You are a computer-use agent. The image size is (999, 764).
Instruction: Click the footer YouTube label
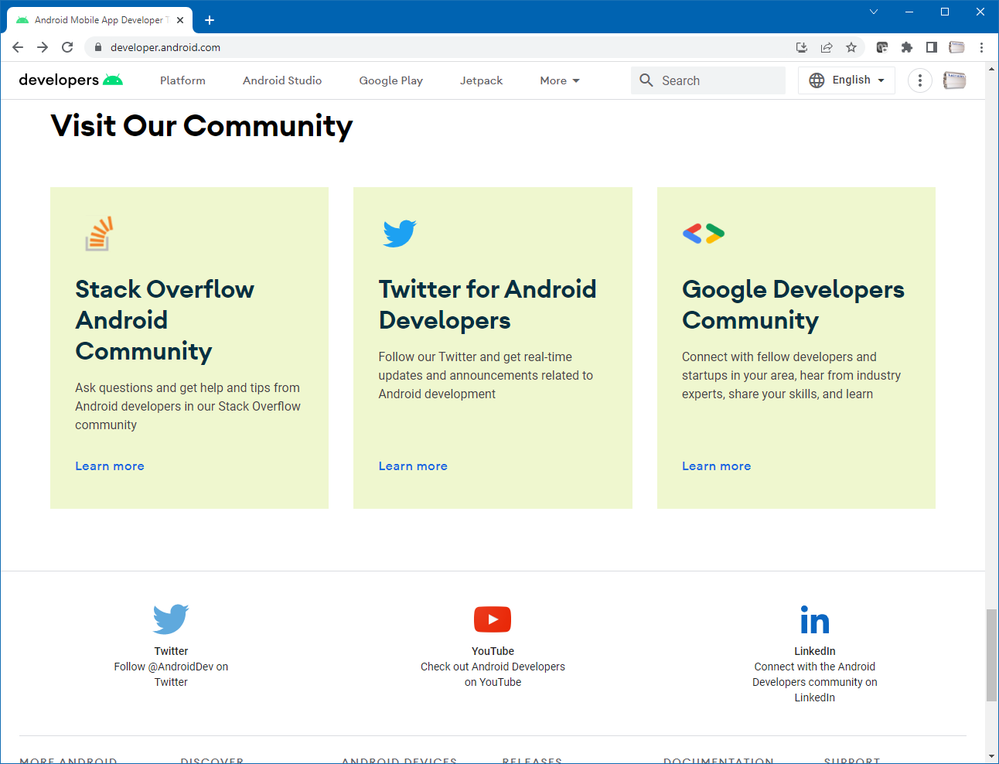click(492, 651)
